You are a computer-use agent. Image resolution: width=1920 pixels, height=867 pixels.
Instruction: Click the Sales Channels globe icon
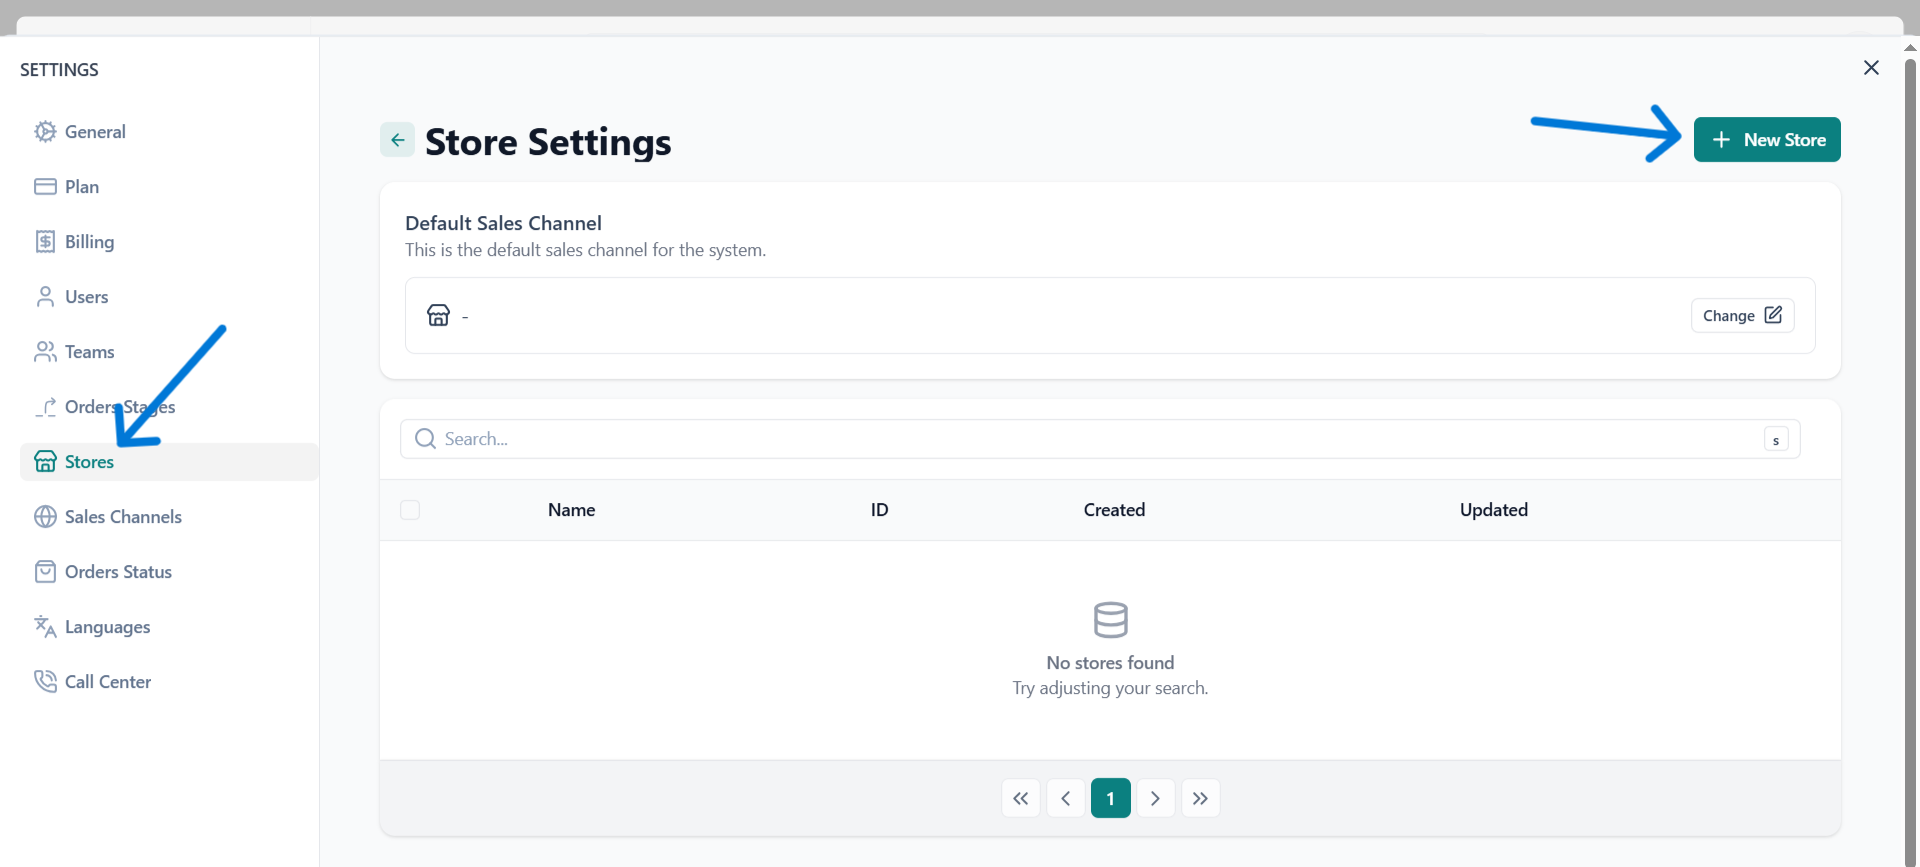pyautogui.click(x=45, y=517)
